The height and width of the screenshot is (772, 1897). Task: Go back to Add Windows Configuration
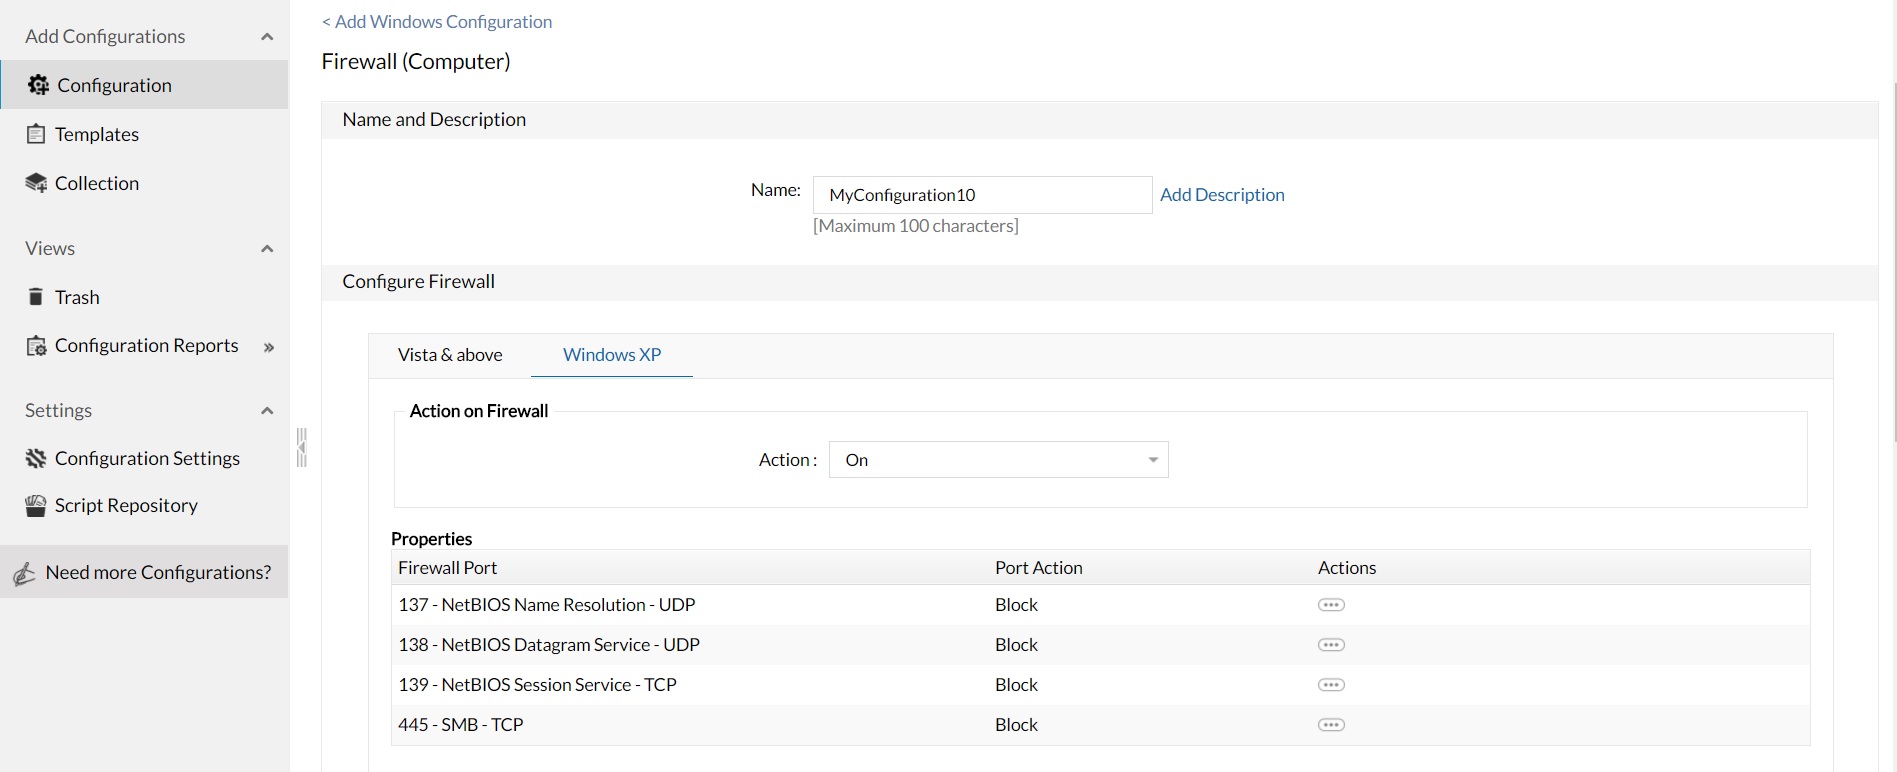tap(437, 22)
